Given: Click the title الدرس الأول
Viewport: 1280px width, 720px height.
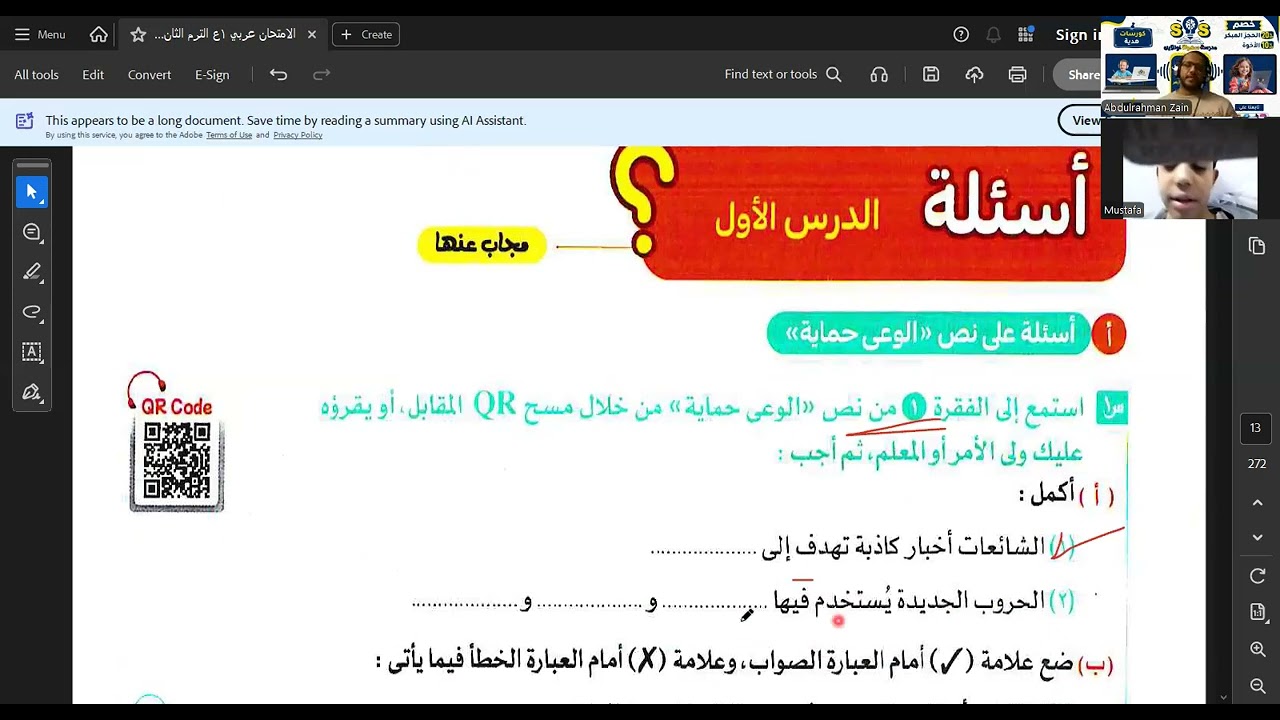Looking at the screenshot, I should 797,218.
